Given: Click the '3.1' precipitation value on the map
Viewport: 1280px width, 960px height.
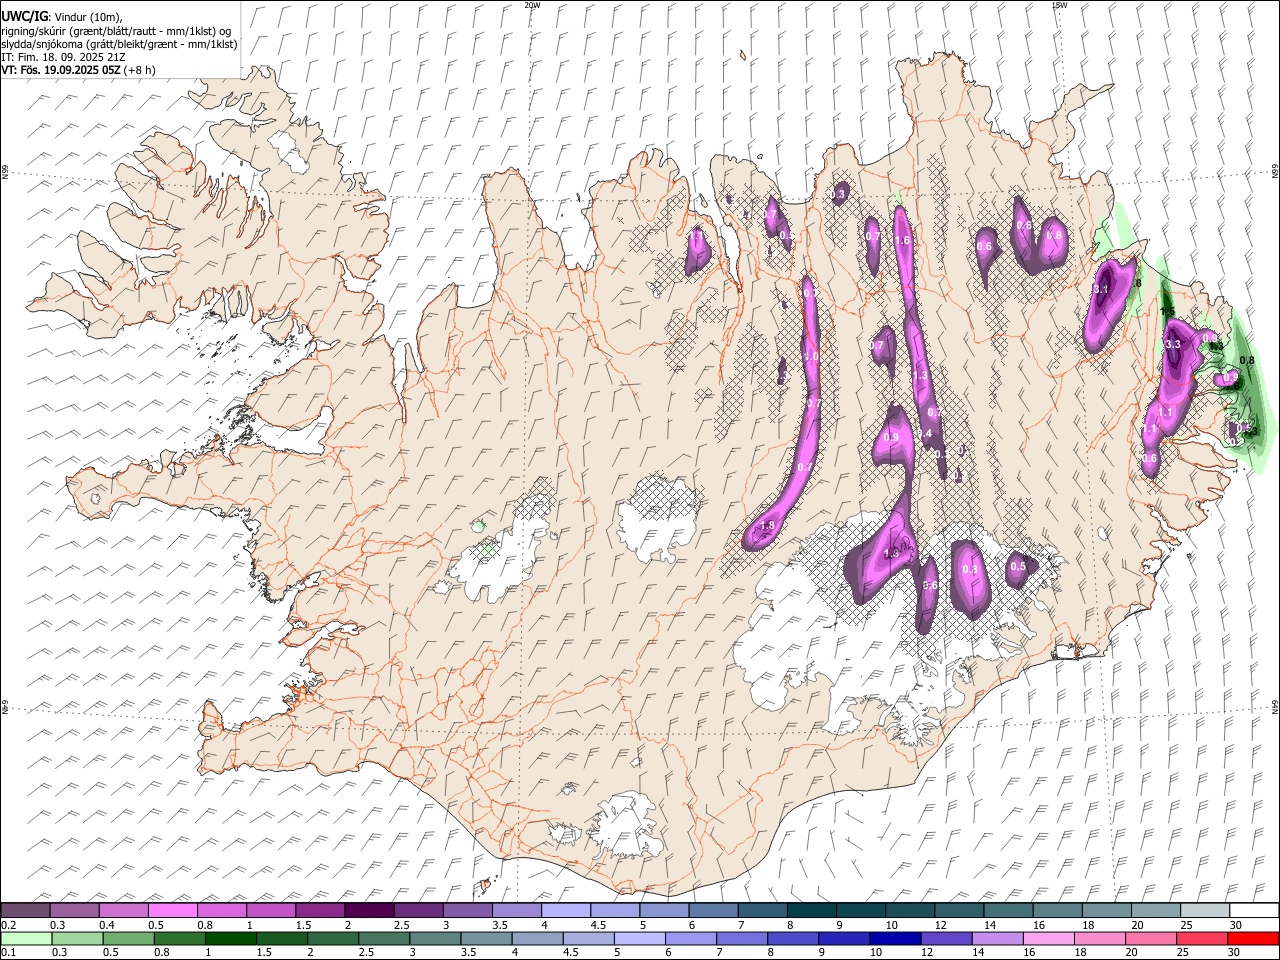Looking at the screenshot, I should point(1102,289).
